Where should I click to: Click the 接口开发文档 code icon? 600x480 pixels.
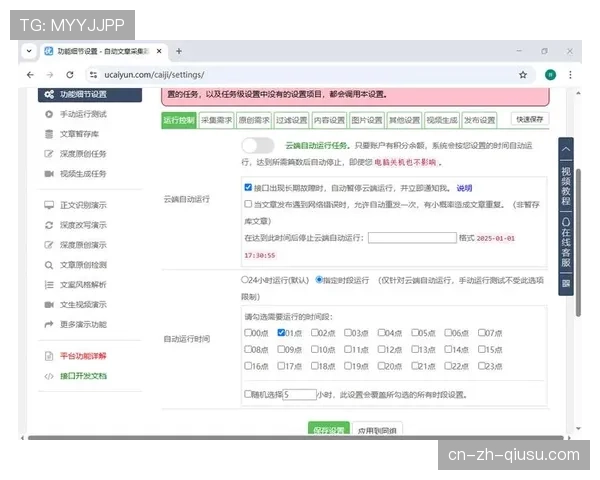49,376
